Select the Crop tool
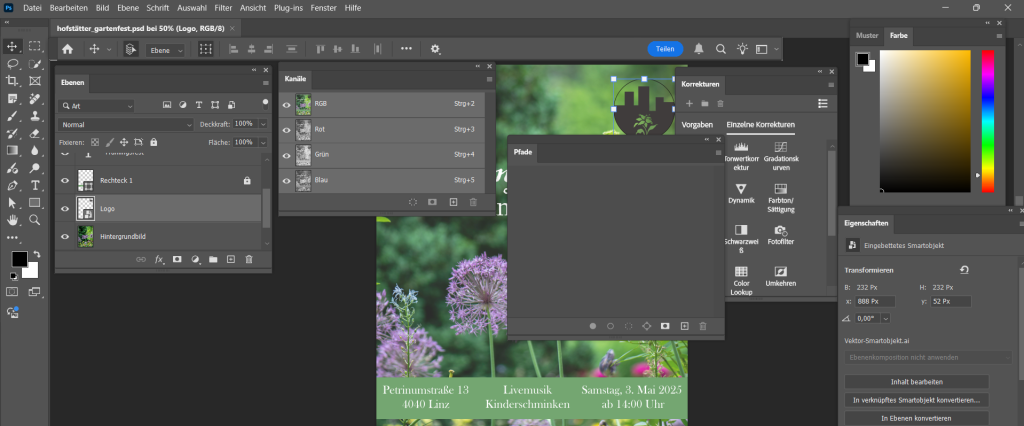This screenshot has width=1024, height=426. (13, 80)
